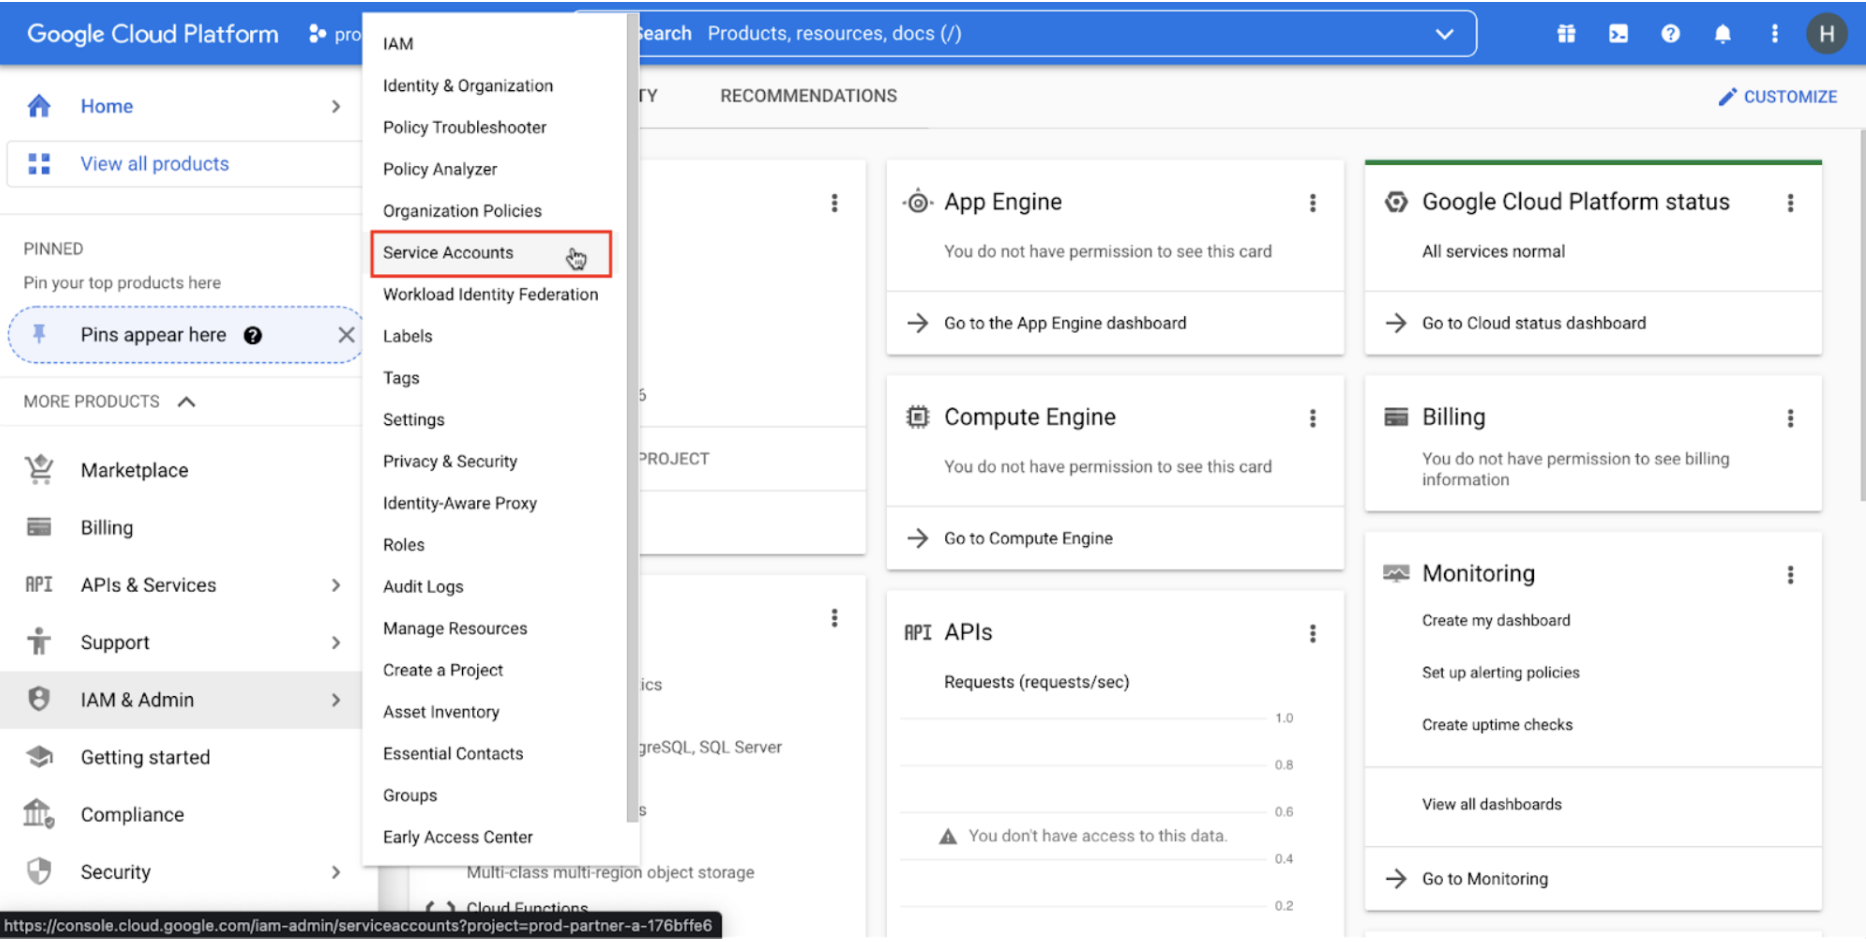Go to the App Engine dashboard
1866x942 pixels.
1065,323
